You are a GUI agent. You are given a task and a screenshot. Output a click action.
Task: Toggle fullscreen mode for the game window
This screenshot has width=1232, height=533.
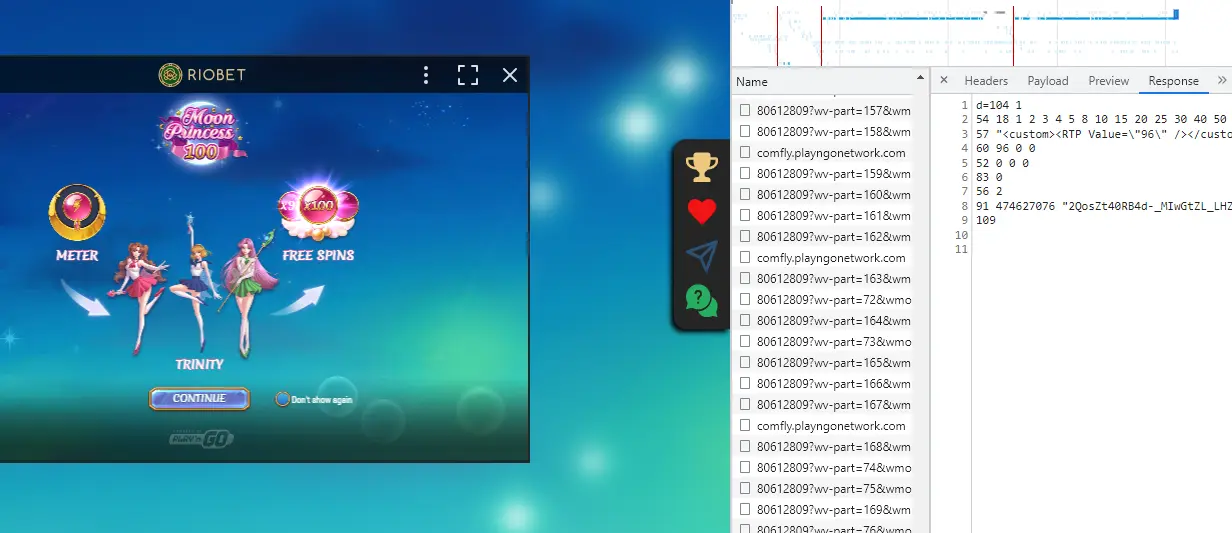pyautogui.click(x=468, y=75)
